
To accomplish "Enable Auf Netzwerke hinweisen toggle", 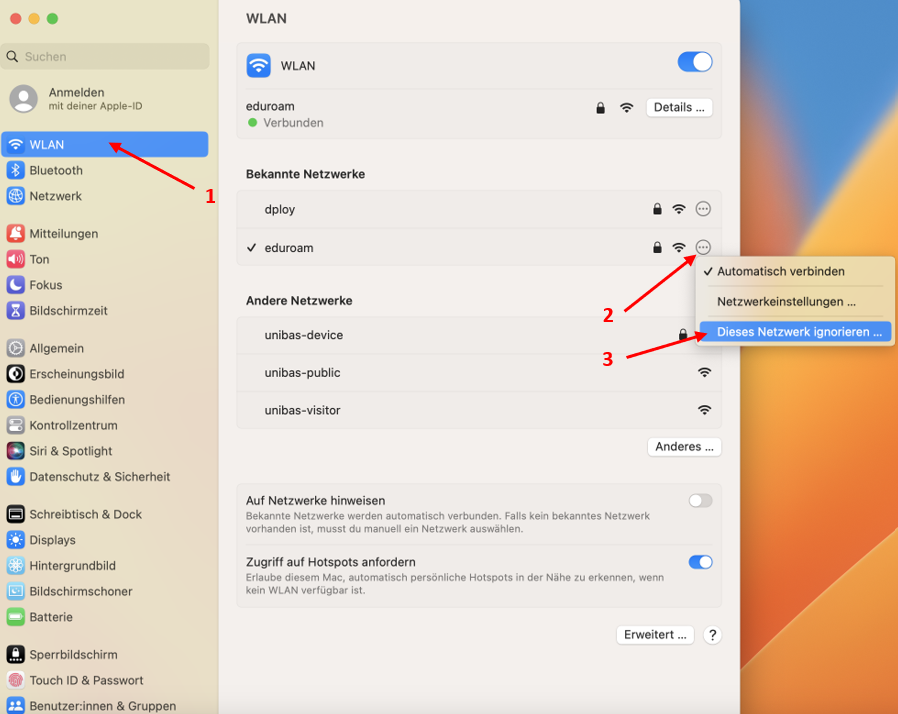I will 700,500.
